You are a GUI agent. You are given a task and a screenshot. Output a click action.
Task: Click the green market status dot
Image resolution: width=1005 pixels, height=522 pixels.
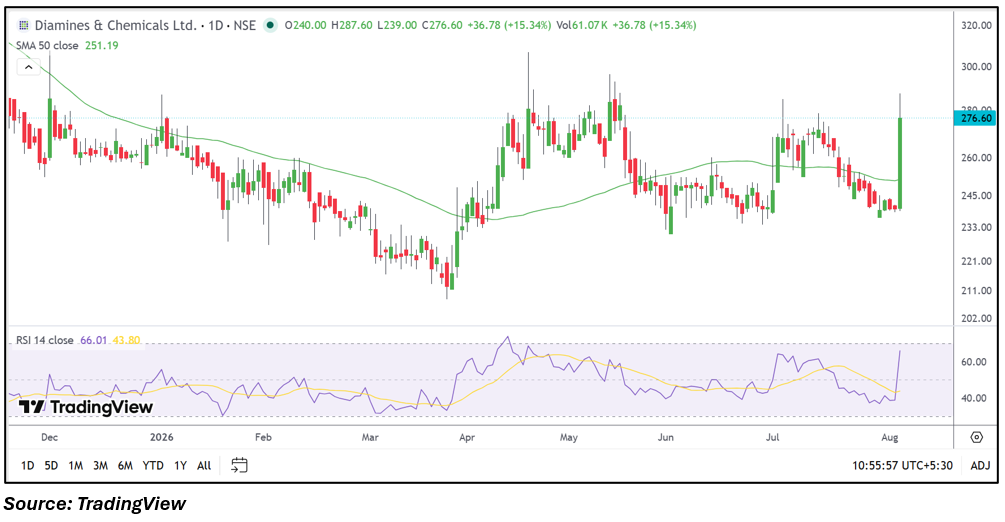click(x=270, y=26)
